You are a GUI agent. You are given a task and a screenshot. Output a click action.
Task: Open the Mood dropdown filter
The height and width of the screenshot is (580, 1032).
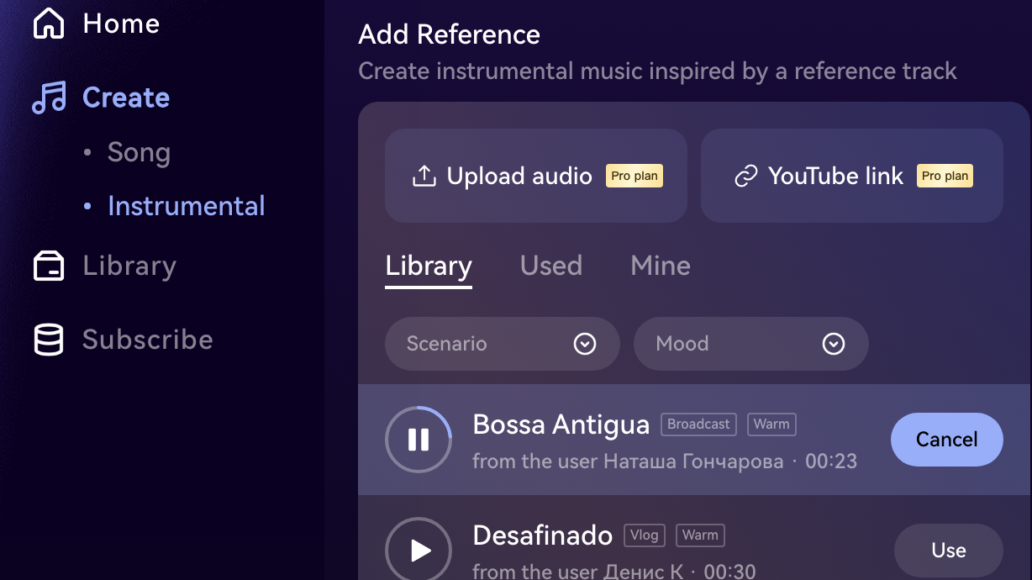751,344
